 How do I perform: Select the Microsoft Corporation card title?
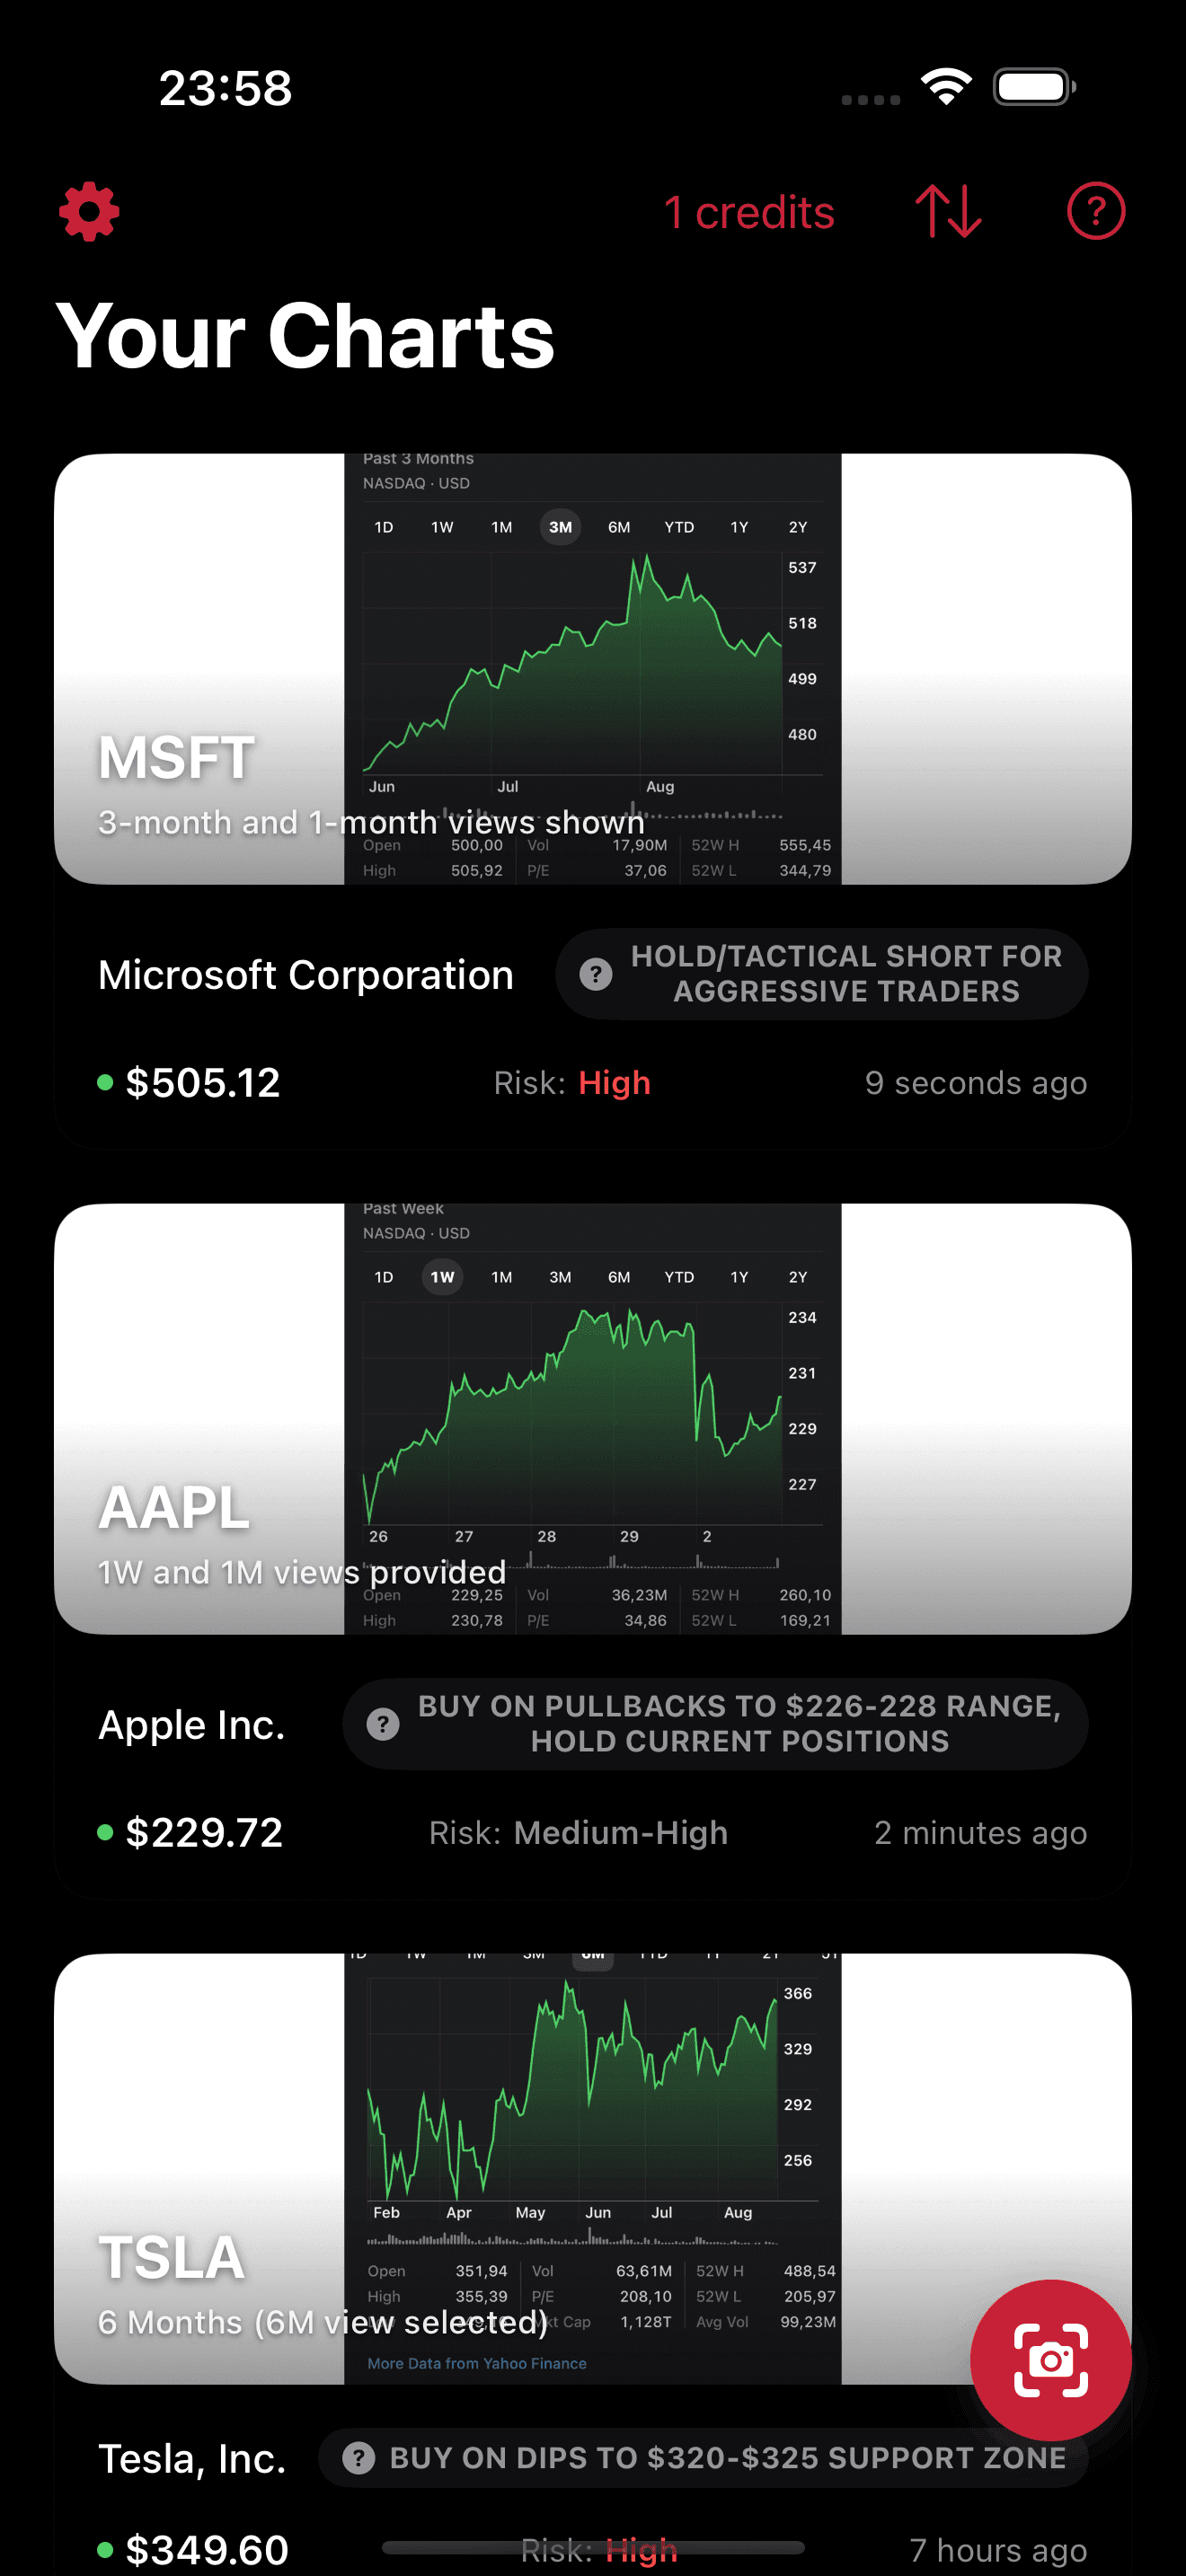click(x=306, y=975)
